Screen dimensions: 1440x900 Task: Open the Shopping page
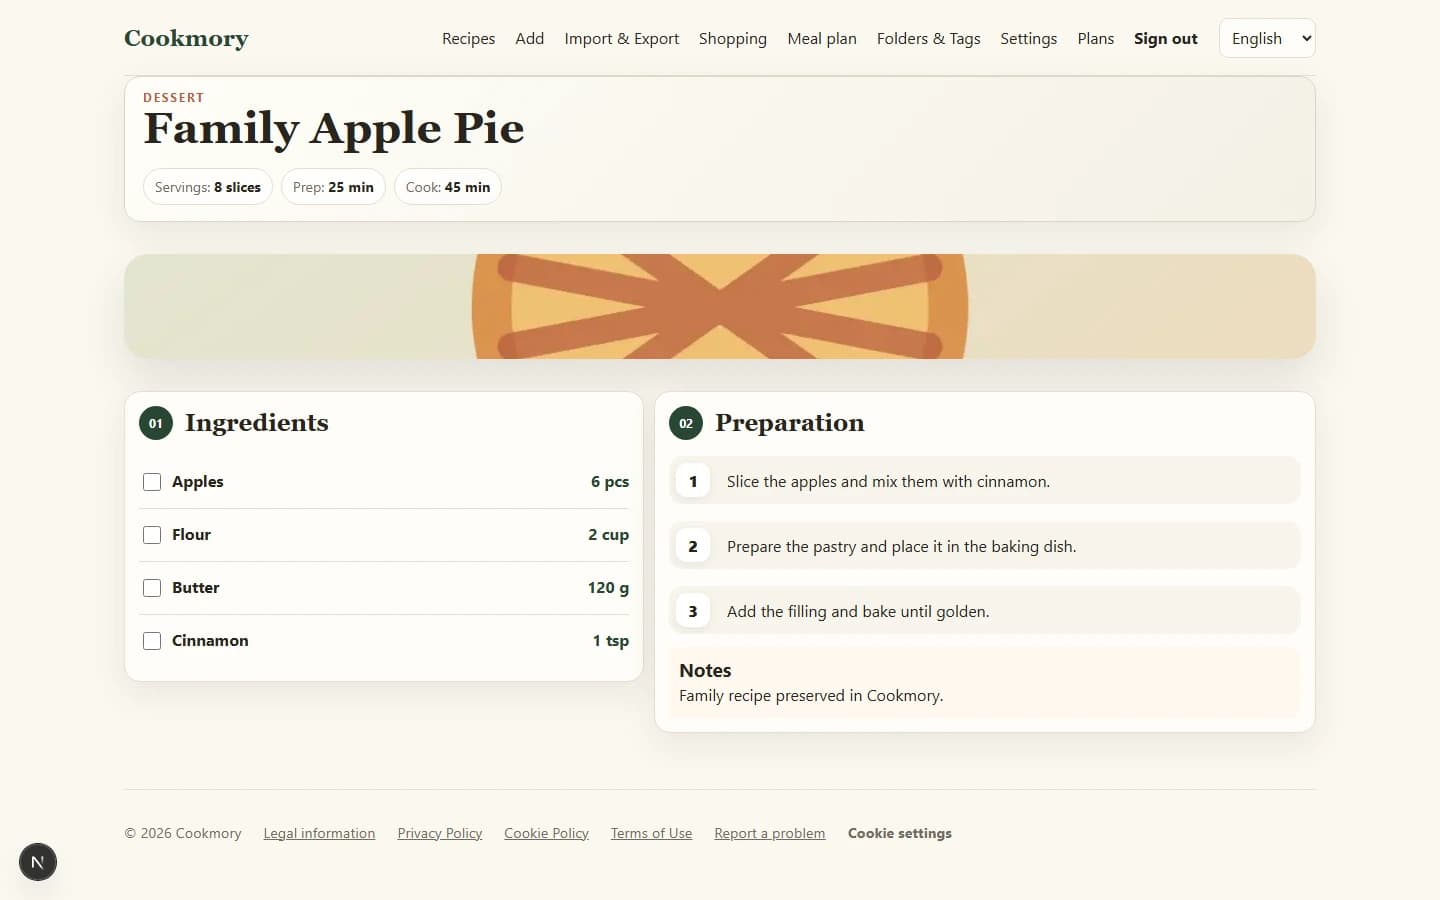point(732,38)
